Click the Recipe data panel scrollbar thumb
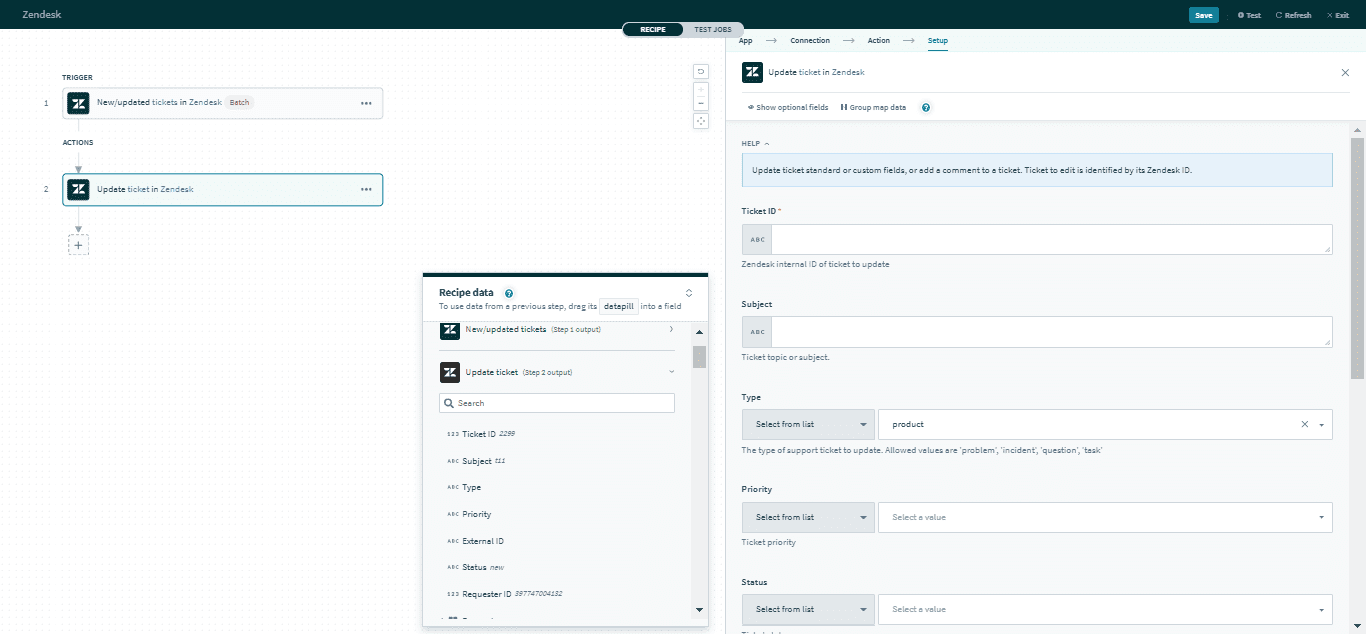Viewport: 1366px width, 634px height. [699, 357]
